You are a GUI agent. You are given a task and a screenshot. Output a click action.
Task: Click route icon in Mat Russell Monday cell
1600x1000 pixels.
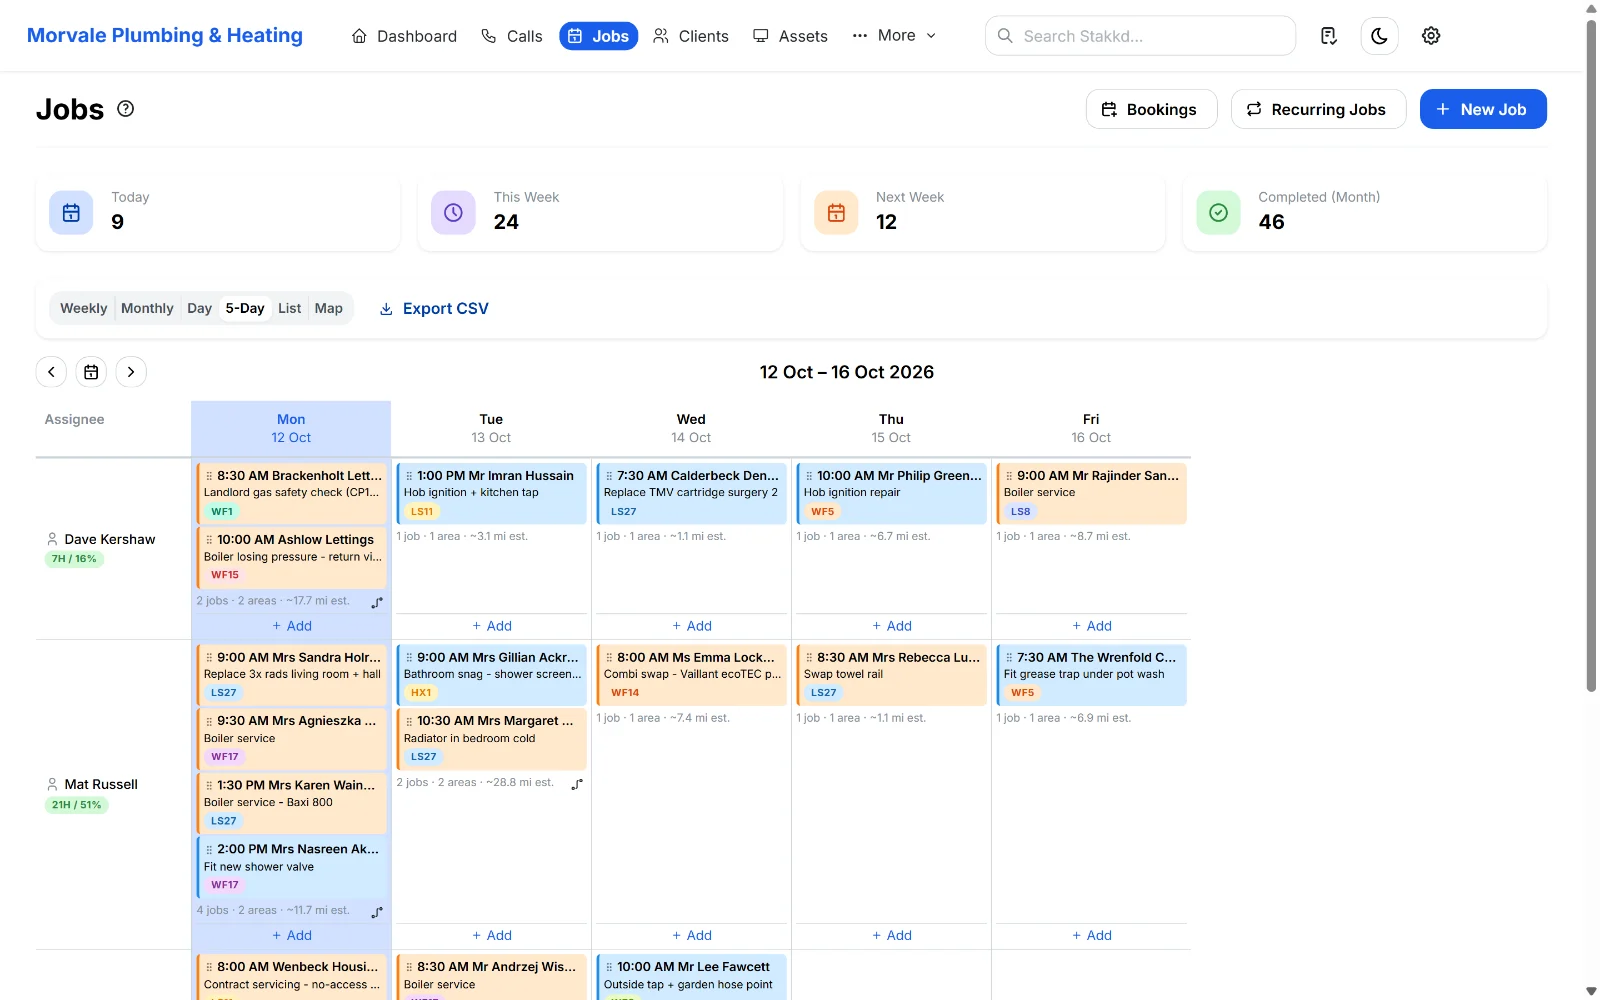click(377, 913)
